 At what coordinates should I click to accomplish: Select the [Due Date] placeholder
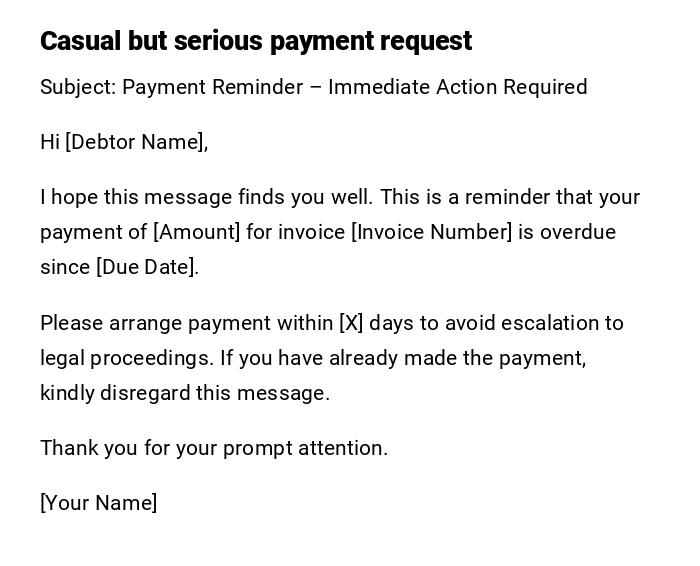click(147, 267)
